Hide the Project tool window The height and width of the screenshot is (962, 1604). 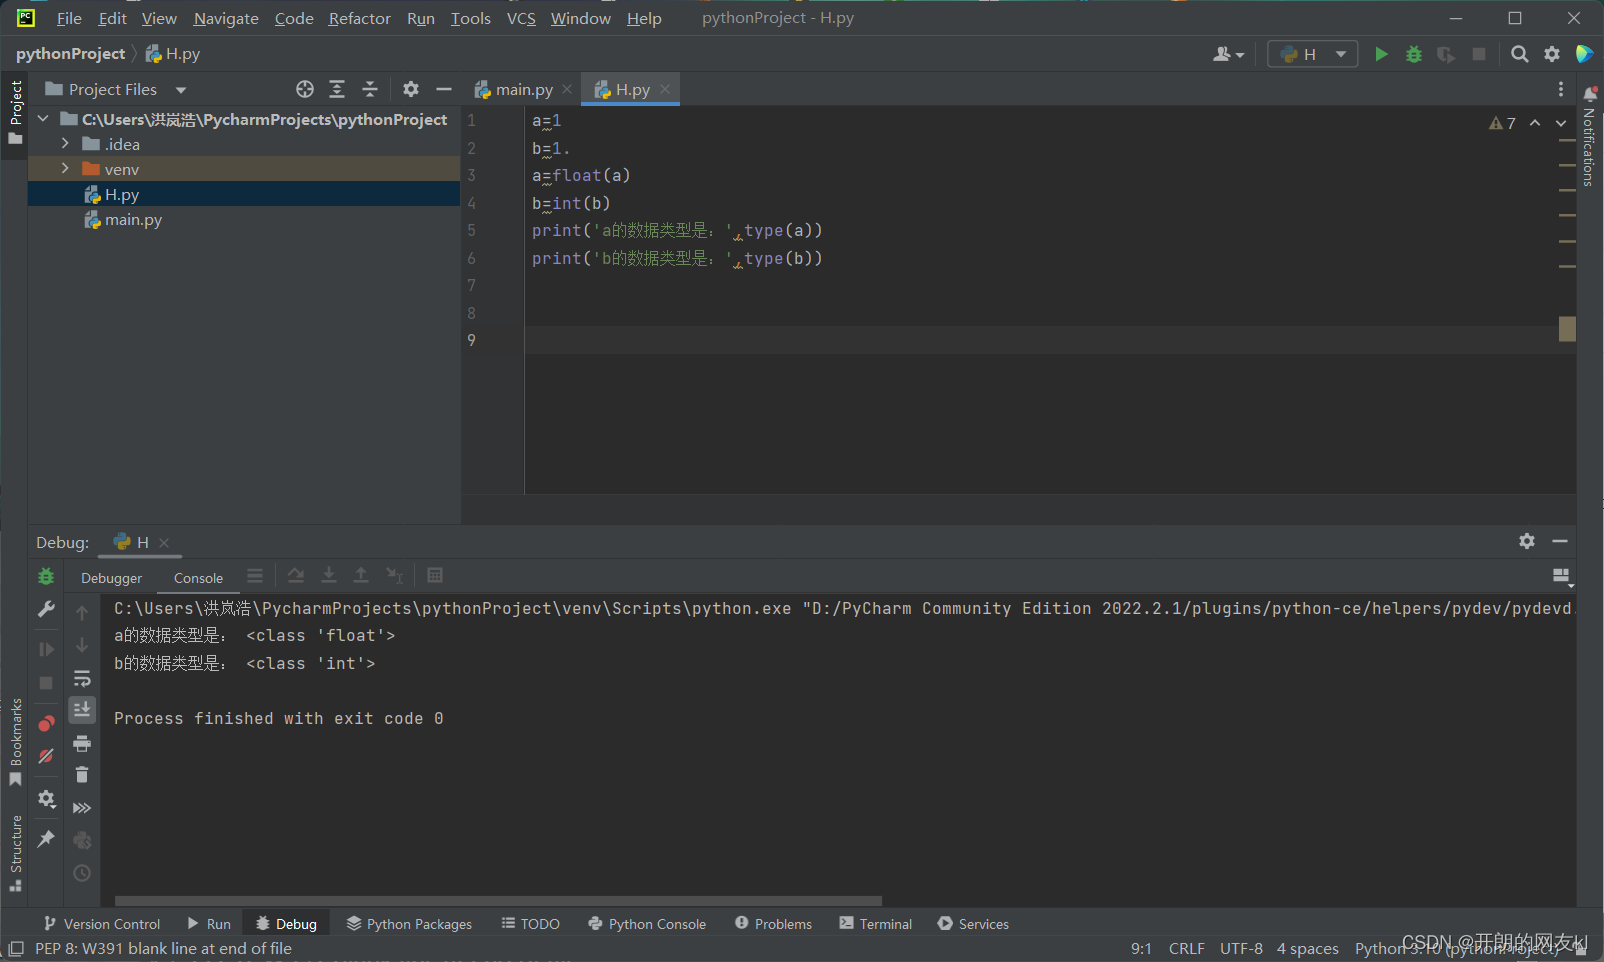click(444, 89)
